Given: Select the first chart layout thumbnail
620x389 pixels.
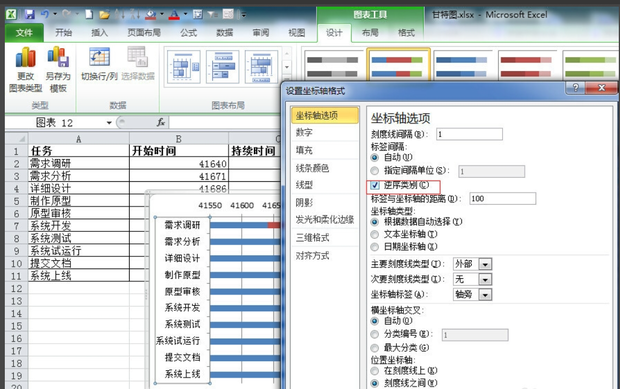Looking at the screenshot, I should 184,67.
